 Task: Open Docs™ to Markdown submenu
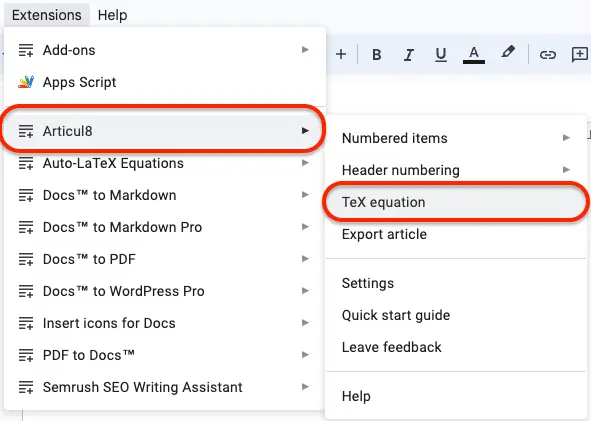[164, 195]
